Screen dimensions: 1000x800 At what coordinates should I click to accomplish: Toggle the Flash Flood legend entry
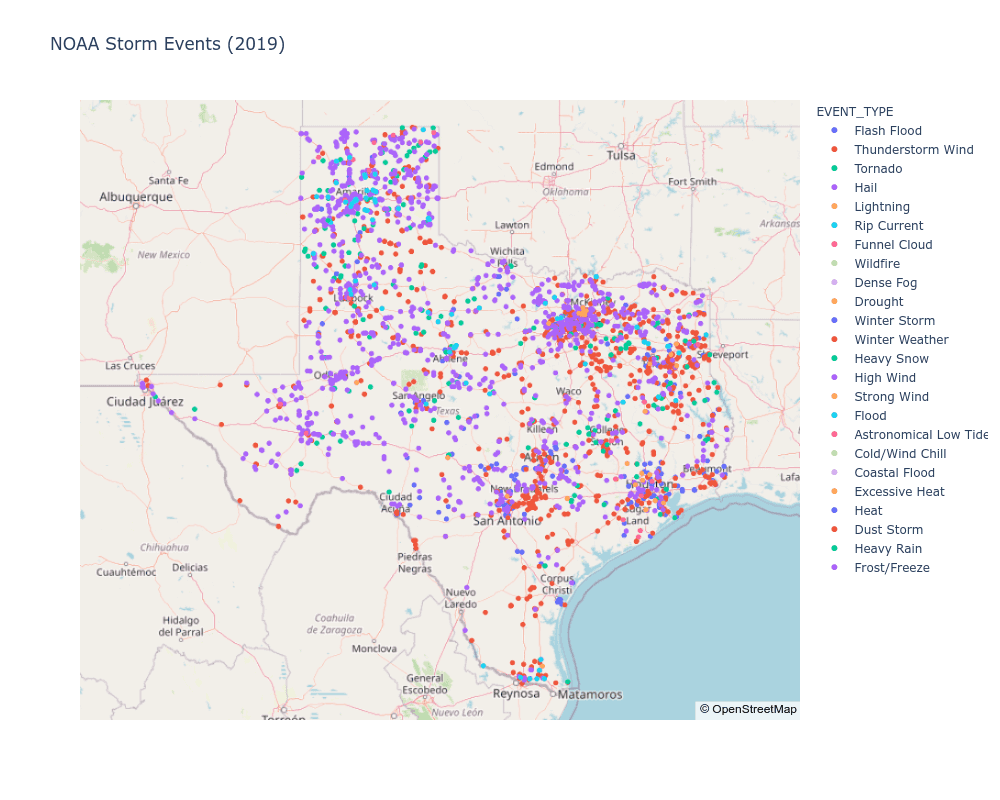887,131
